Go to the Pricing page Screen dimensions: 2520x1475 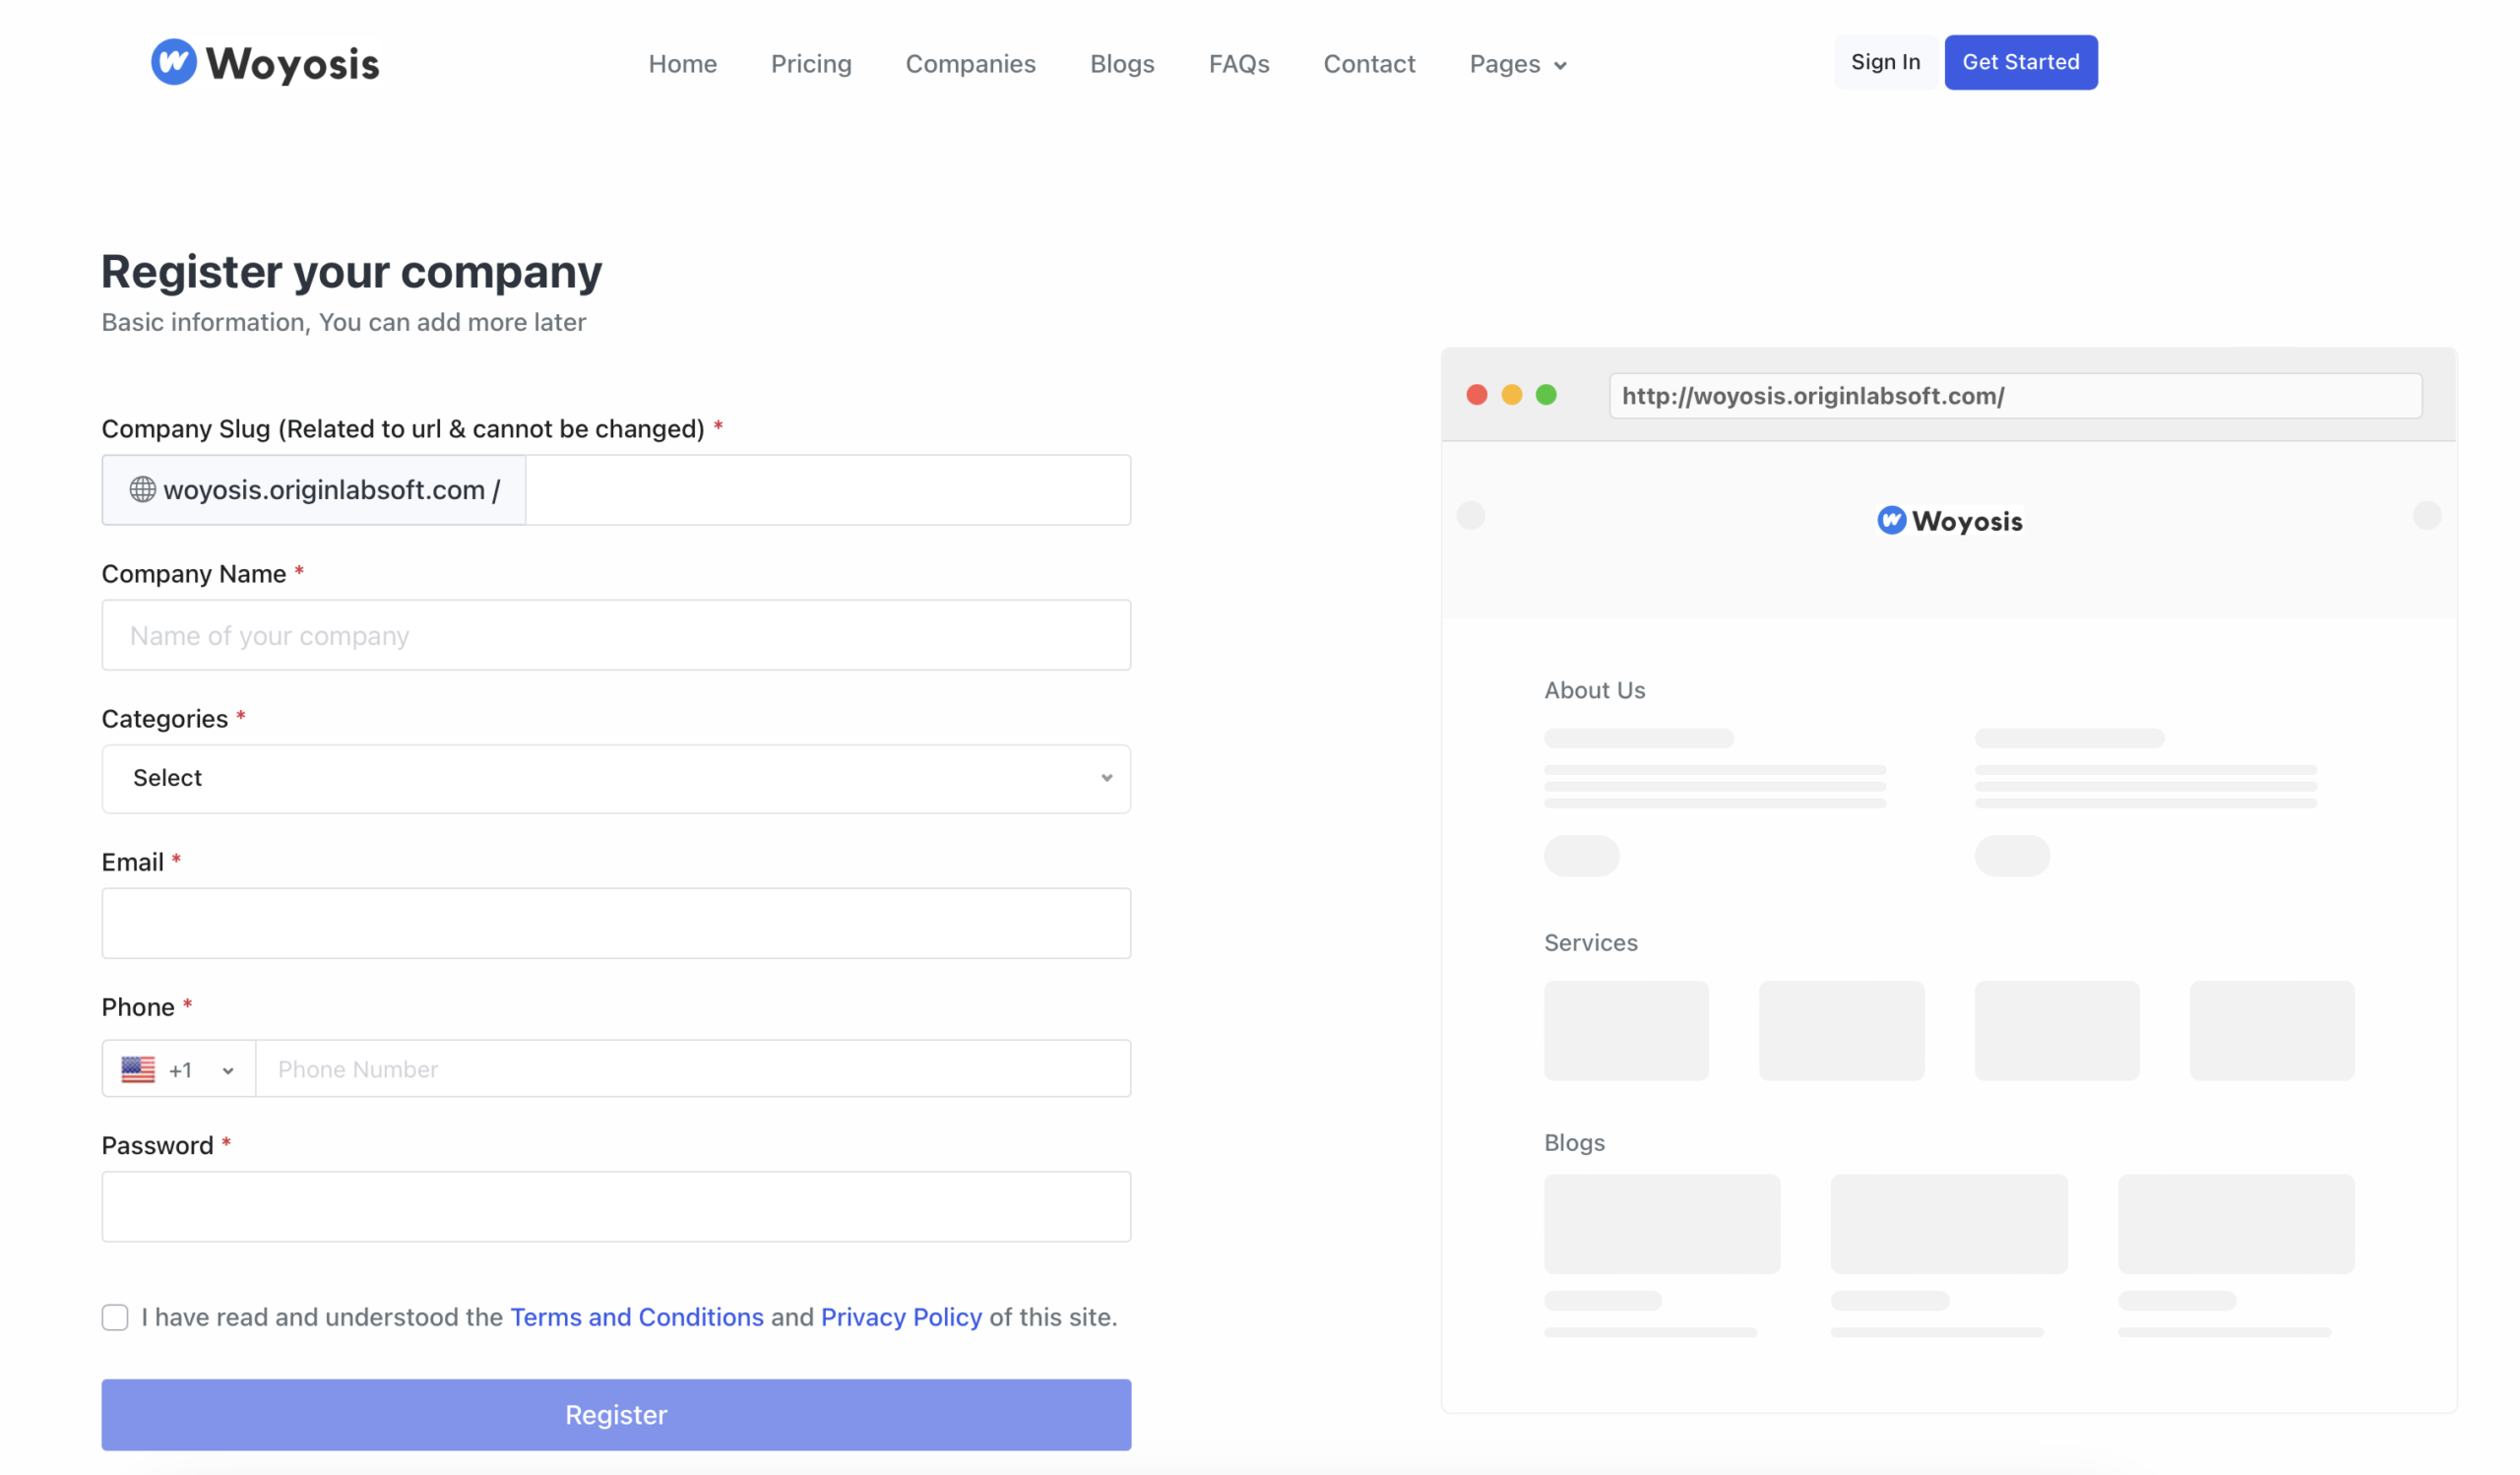pyautogui.click(x=811, y=64)
